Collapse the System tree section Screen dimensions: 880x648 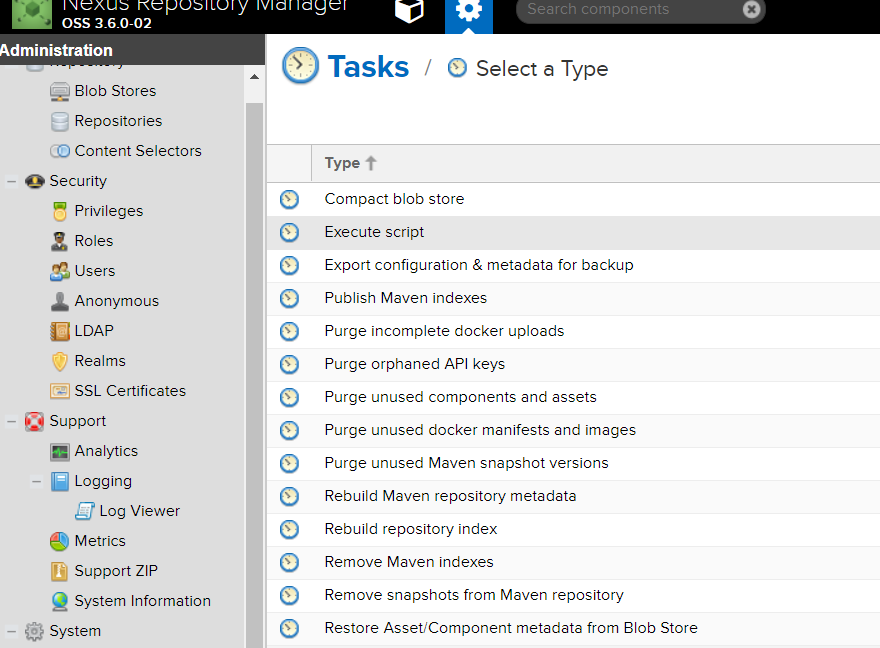coord(12,631)
